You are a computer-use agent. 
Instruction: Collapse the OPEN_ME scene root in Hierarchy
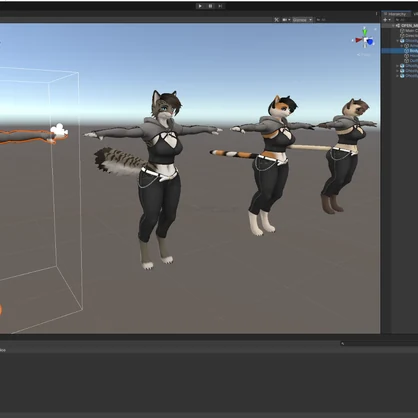[393, 25]
